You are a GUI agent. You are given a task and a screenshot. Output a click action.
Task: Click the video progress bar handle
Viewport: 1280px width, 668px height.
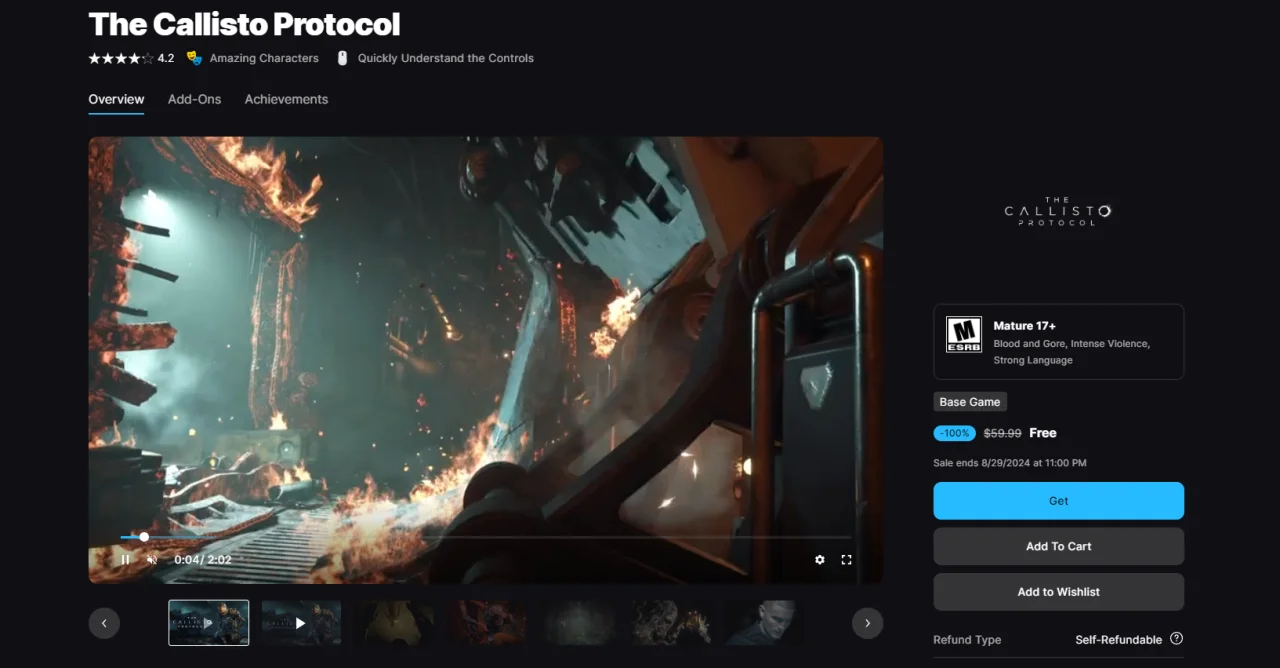tap(144, 537)
